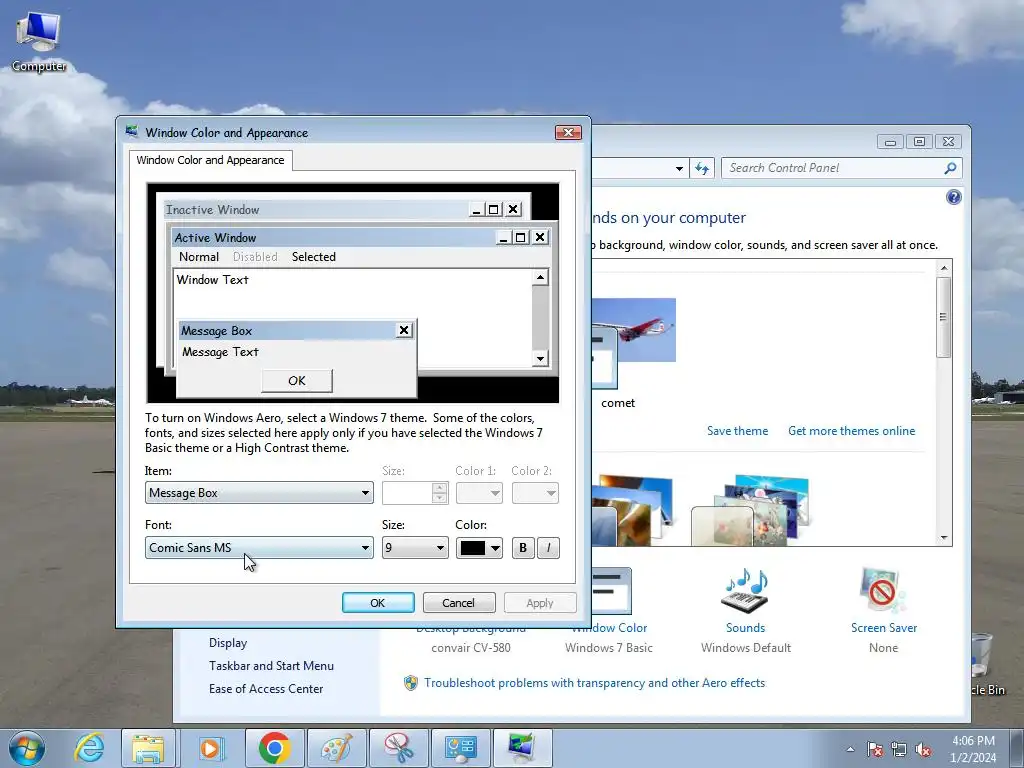This screenshot has width=1024, height=768.
Task: Open Screen Saver settings icon
Action: [883, 591]
